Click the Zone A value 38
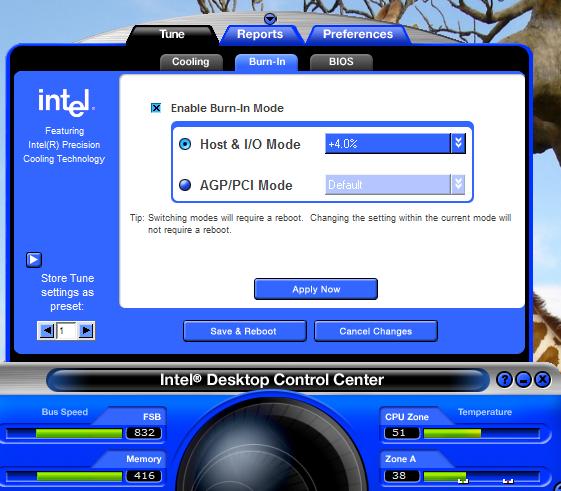This screenshot has height=491, width=561. [401, 476]
